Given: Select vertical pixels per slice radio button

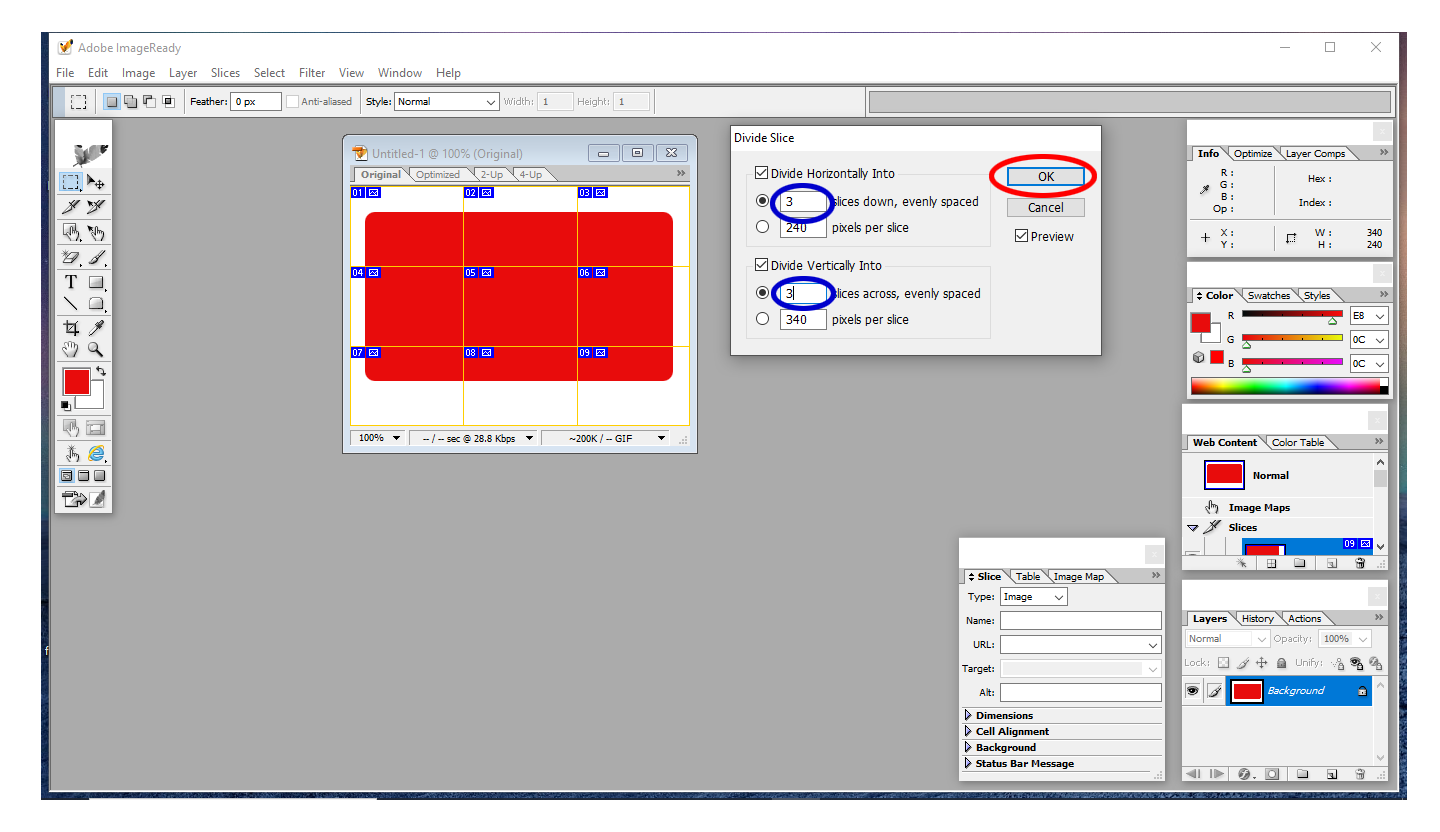Looking at the screenshot, I should tap(763, 319).
